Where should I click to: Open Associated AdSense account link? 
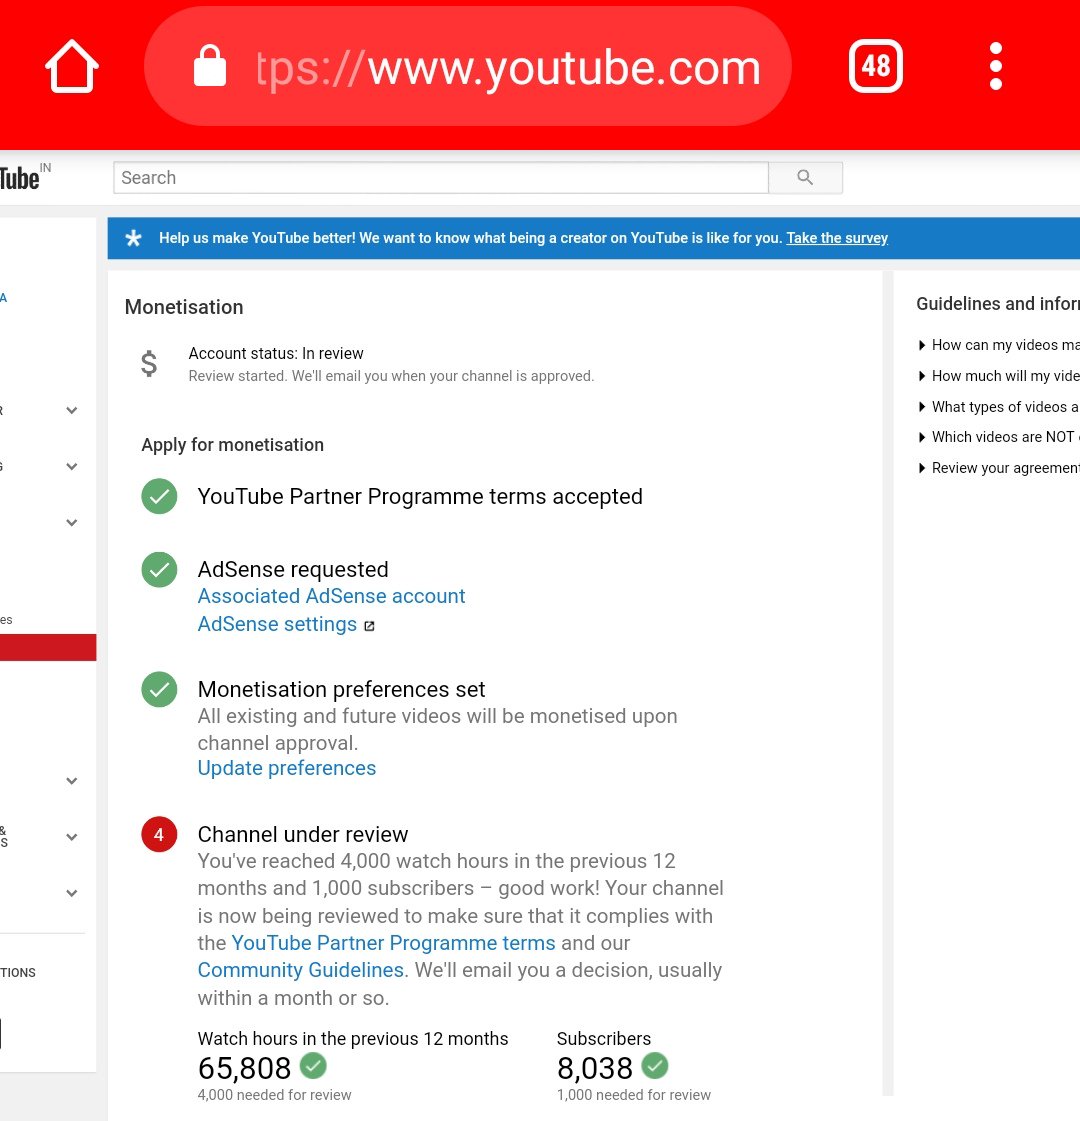tap(332, 596)
